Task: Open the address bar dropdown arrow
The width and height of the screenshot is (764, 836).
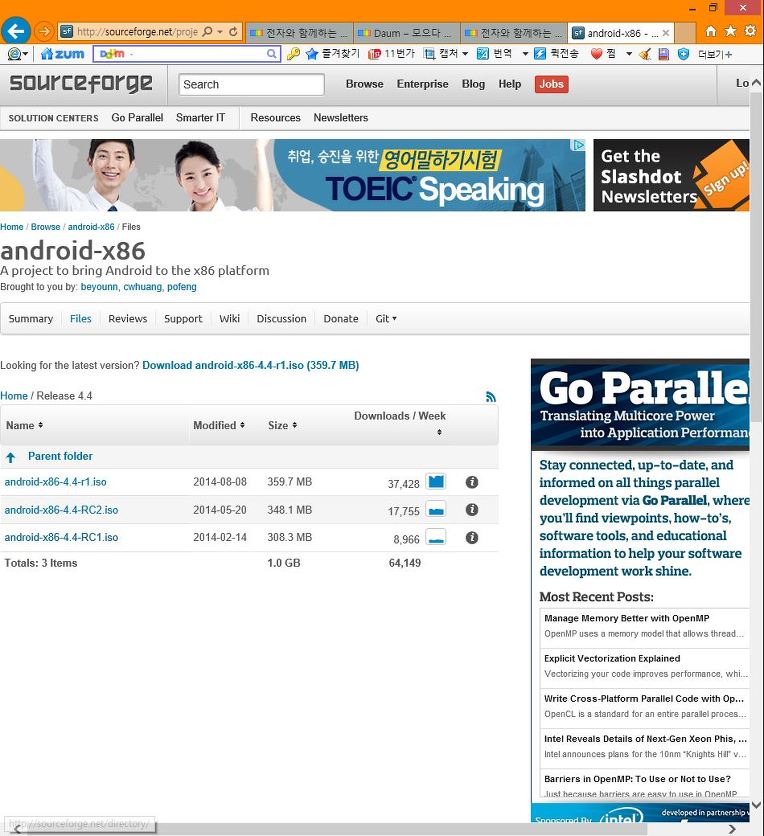Action: point(220,31)
